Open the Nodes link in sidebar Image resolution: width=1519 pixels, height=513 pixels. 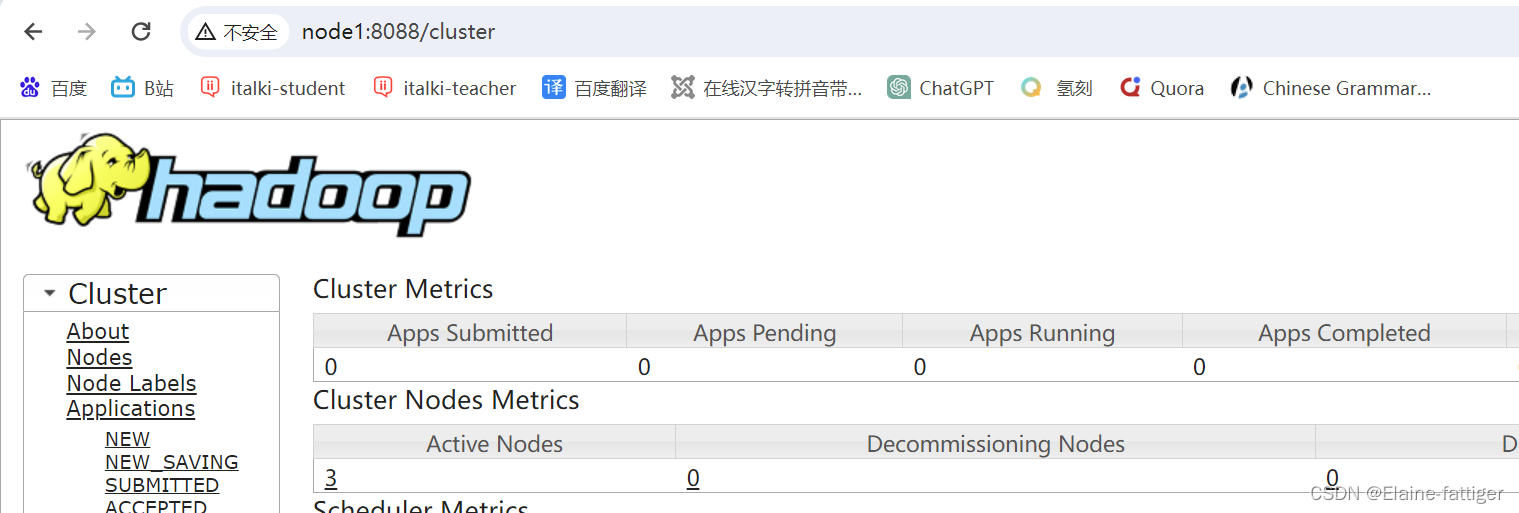coord(99,357)
